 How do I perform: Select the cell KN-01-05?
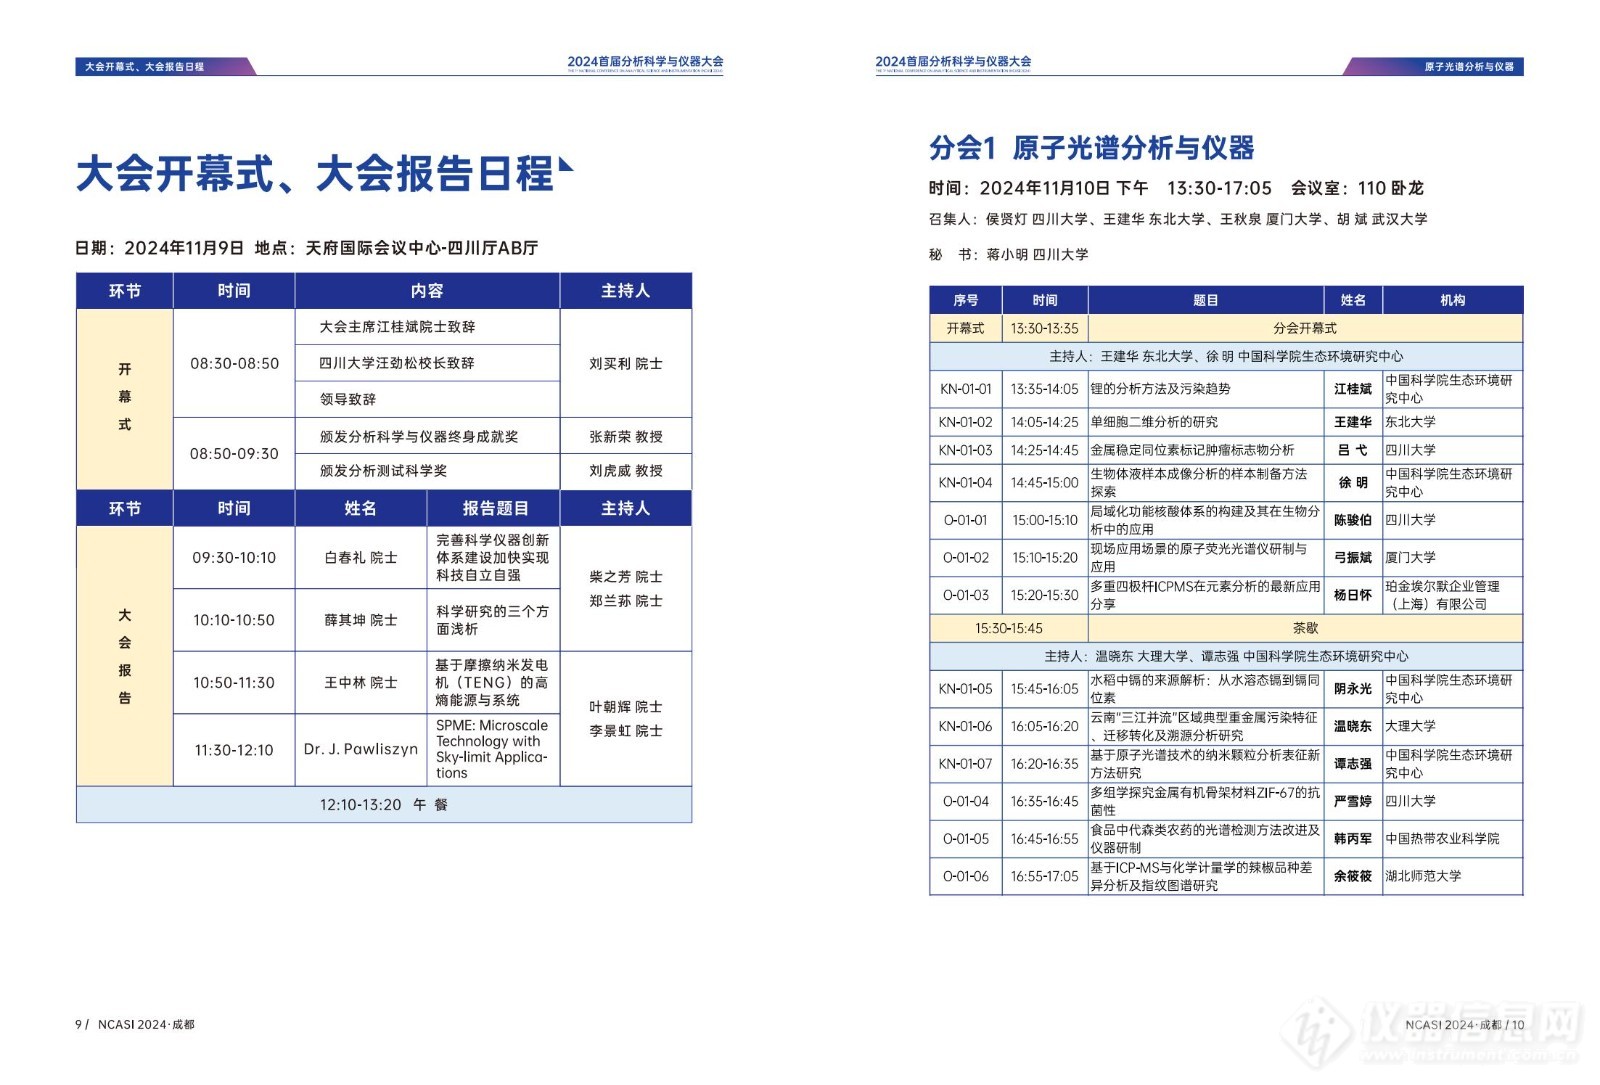(x=966, y=689)
